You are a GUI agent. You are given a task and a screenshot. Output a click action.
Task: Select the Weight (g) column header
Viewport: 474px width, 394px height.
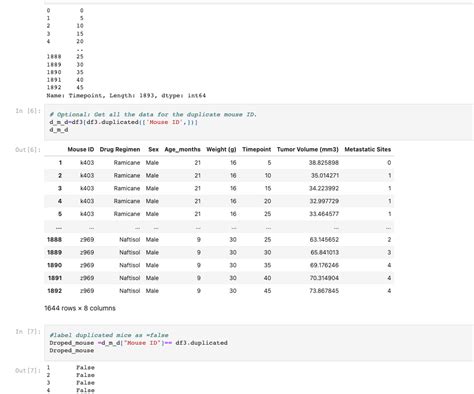(x=221, y=149)
